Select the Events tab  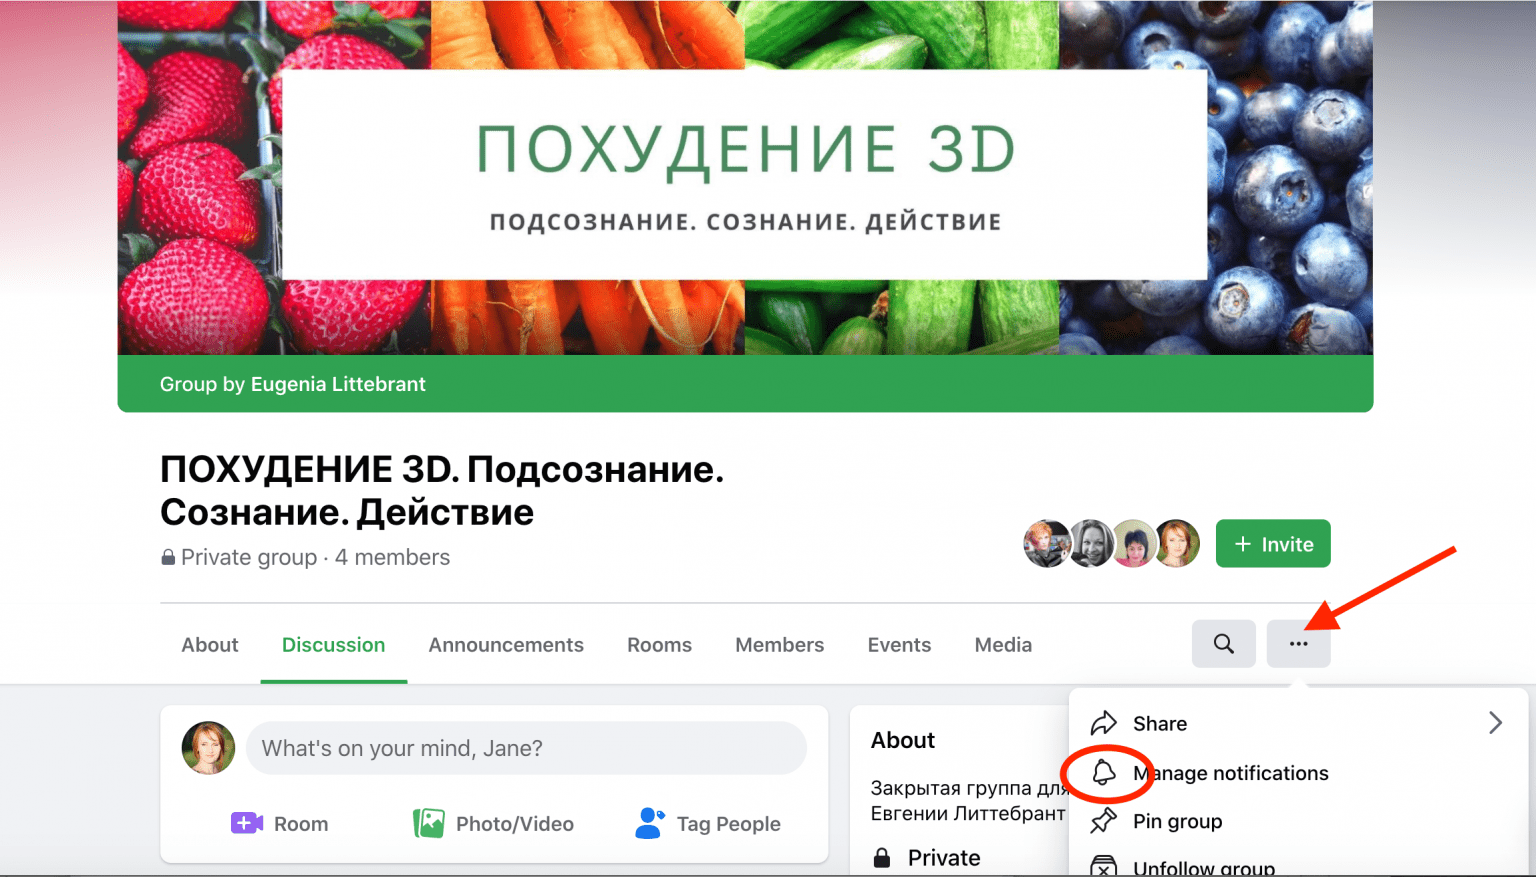(x=899, y=645)
